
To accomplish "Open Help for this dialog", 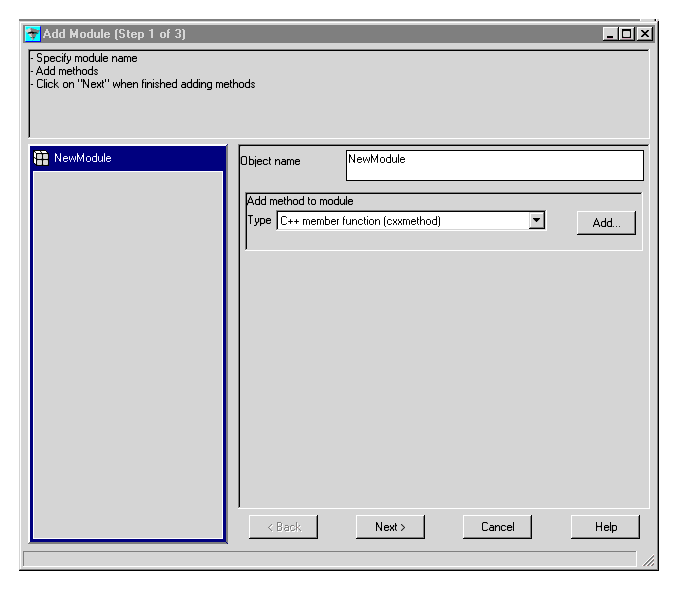I will pos(605,527).
